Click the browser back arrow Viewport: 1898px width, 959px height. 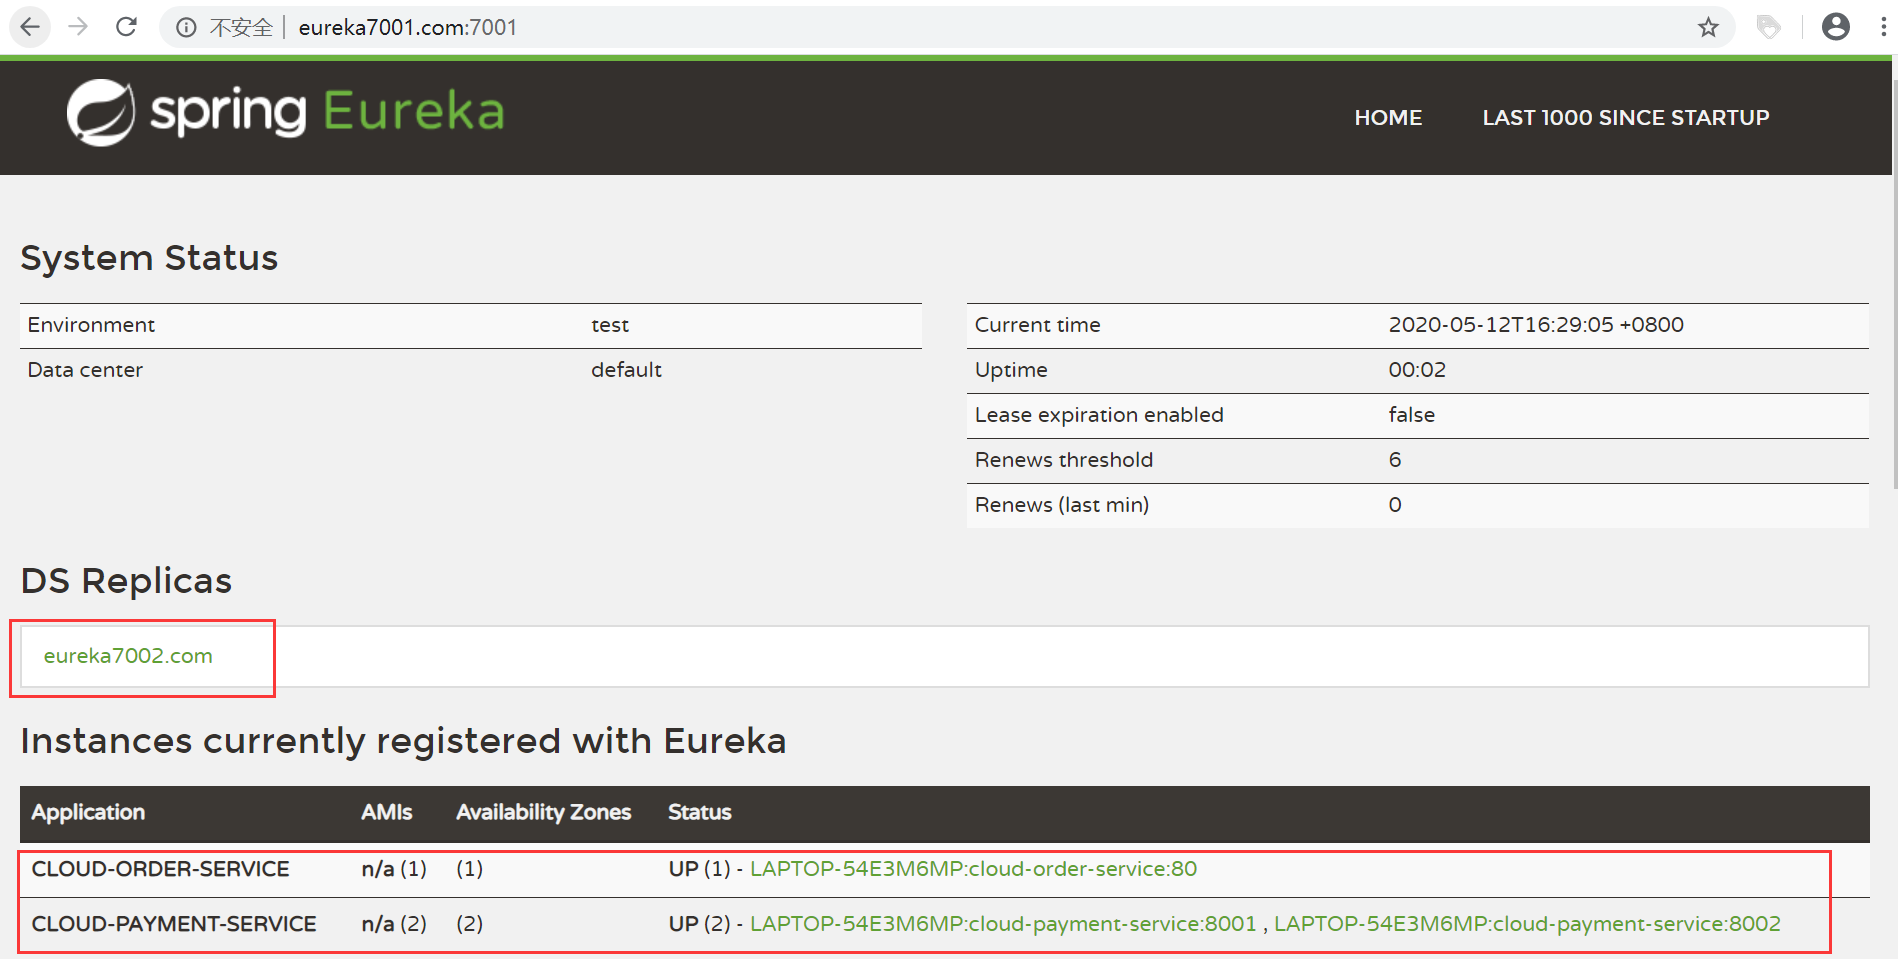point(30,27)
